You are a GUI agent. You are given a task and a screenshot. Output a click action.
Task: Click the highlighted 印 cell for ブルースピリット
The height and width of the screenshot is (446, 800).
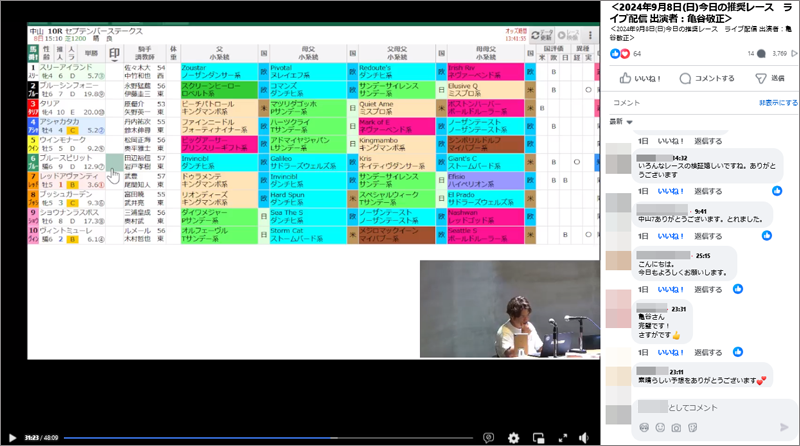pyautogui.click(x=114, y=162)
